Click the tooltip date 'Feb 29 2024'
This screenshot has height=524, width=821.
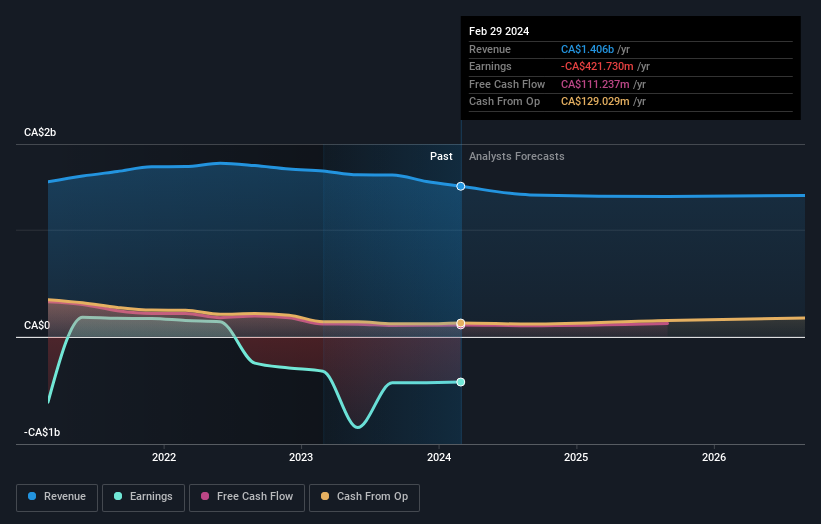click(x=499, y=31)
